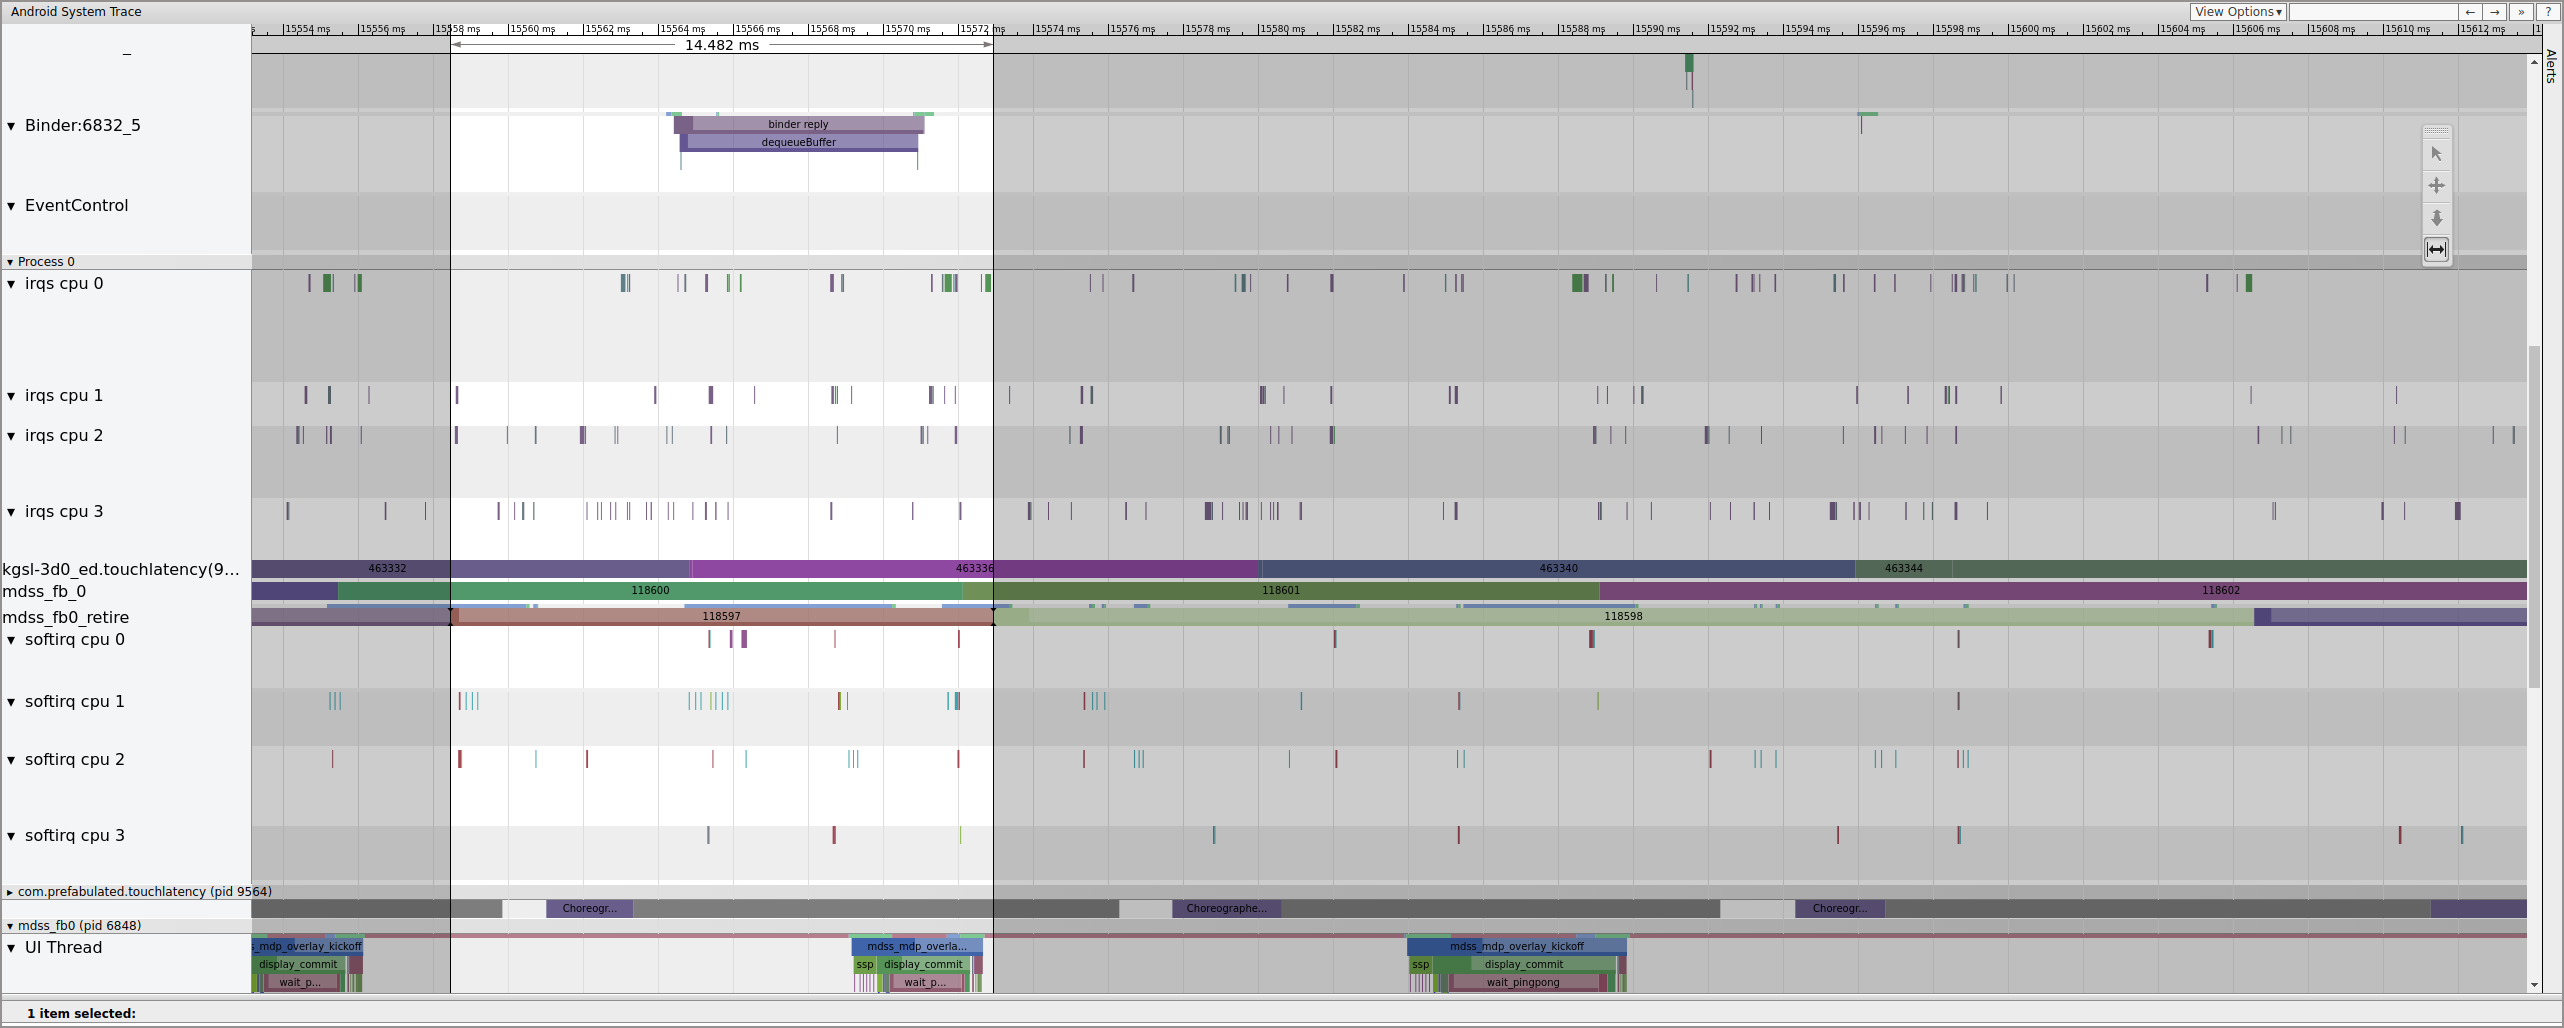2564x1028 pixels.
Task: Click the double chevron button in toolbar
Action: pos(2521,12)
